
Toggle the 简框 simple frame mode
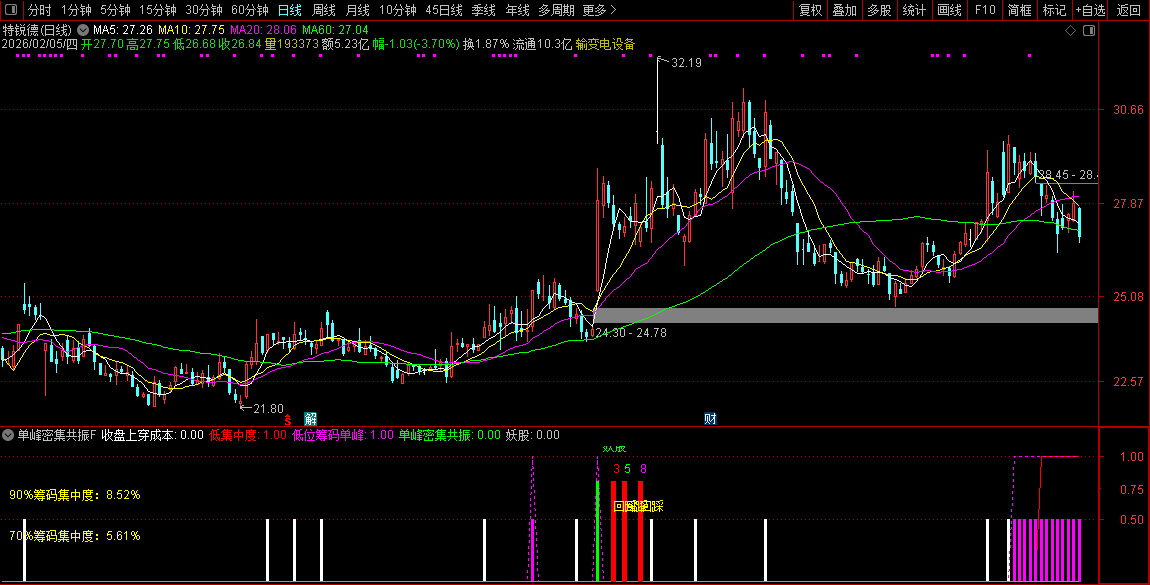1020,10
